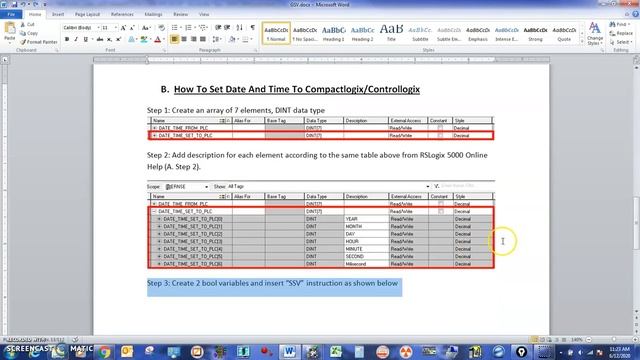Align text right
The height and width of the screenshot is (360, 640).
coord(193,39)
